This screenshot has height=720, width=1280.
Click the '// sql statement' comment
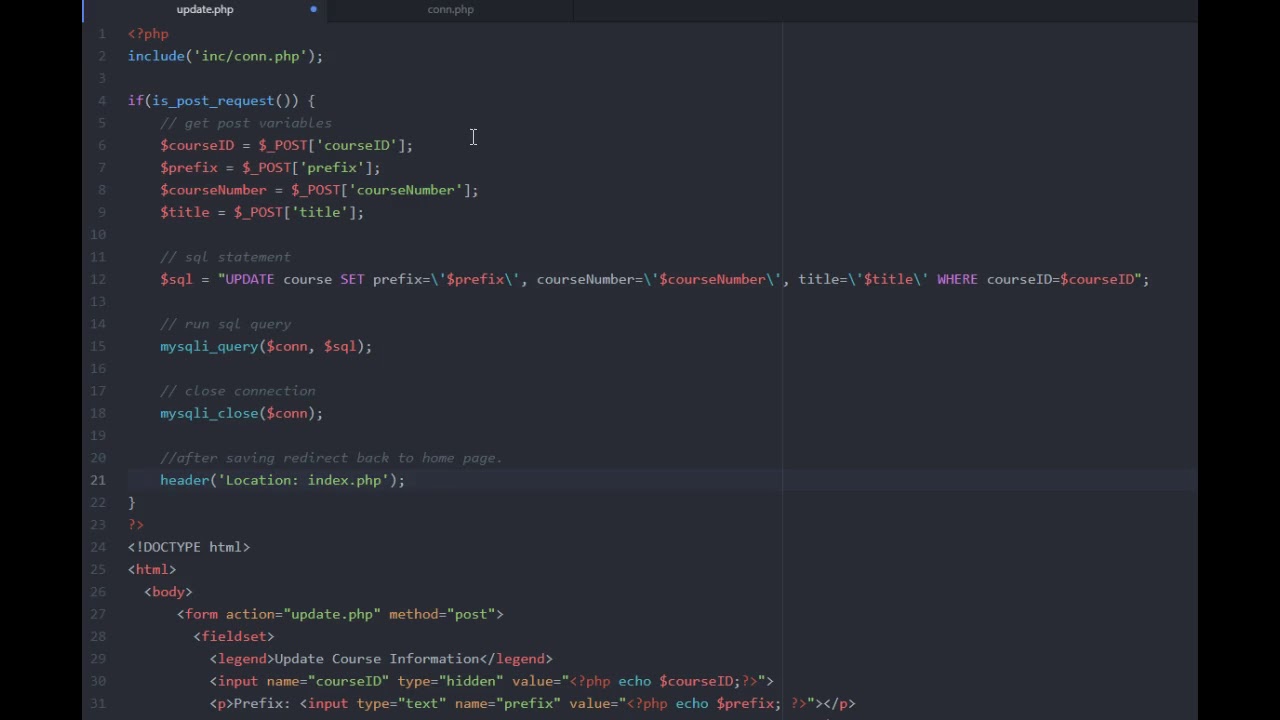(225, 257)
